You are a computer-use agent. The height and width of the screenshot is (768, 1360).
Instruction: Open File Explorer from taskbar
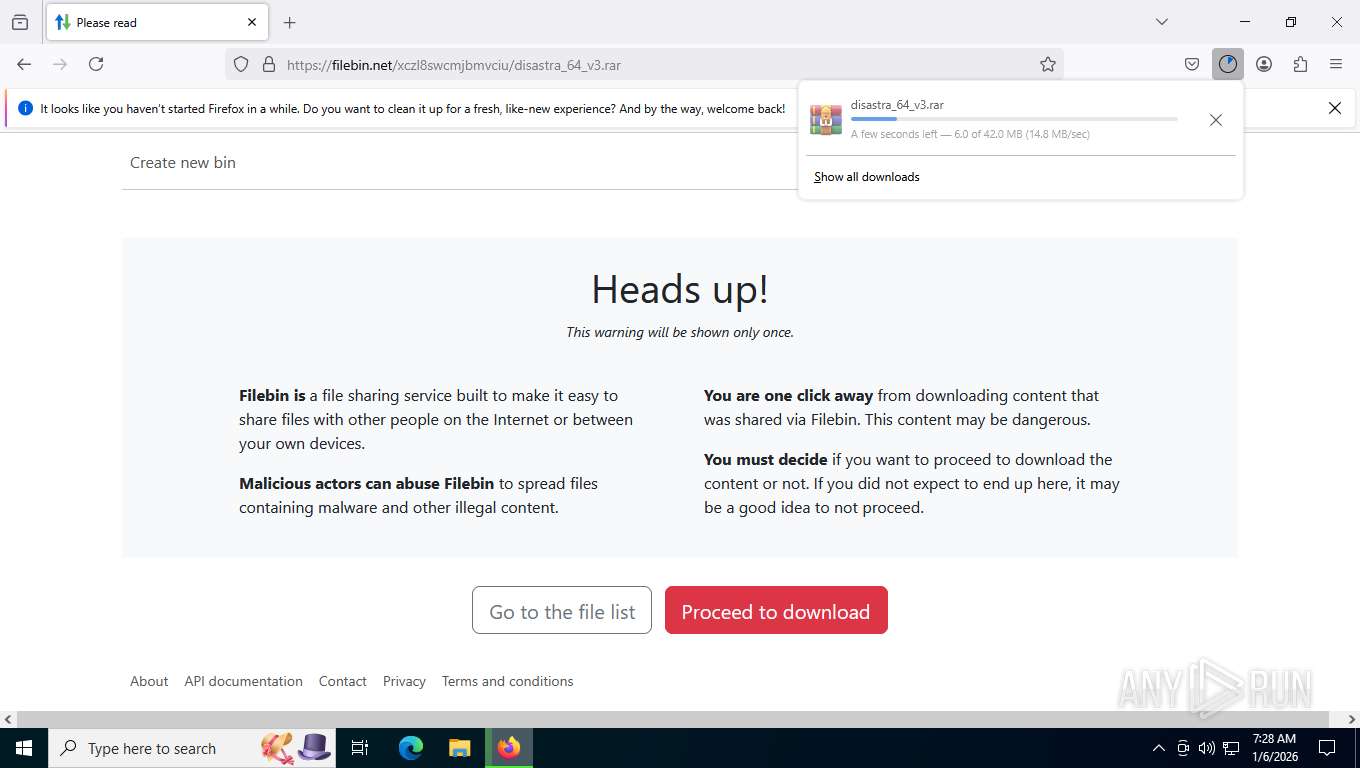(459, 748)
